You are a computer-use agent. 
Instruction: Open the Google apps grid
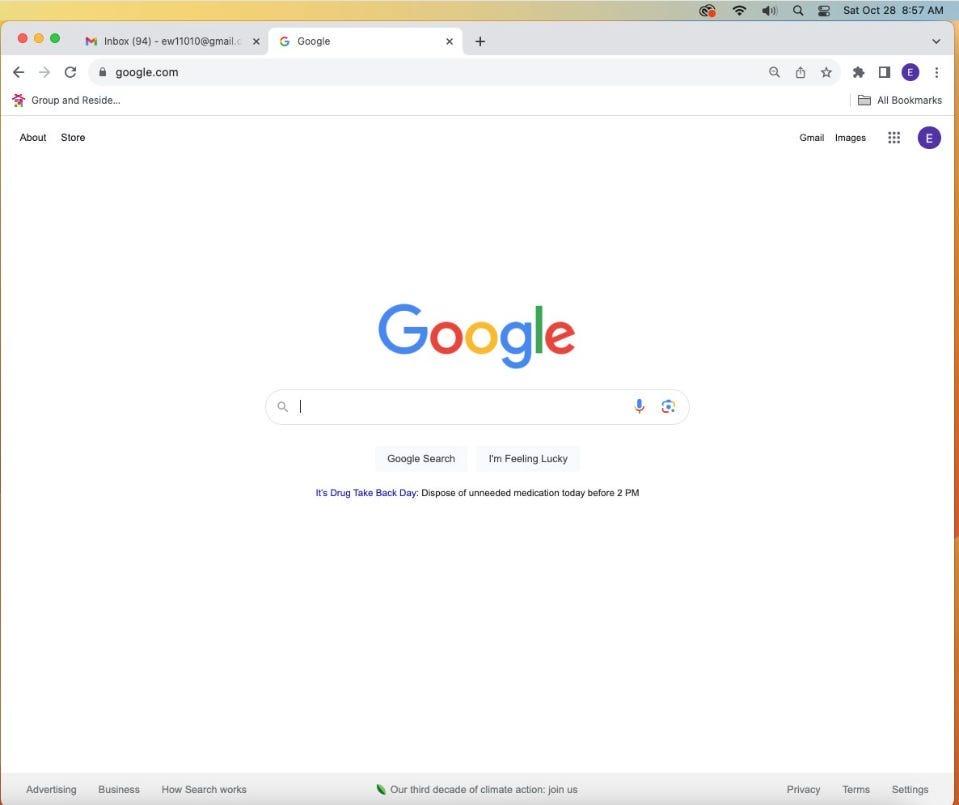click(x=894, y=138)
